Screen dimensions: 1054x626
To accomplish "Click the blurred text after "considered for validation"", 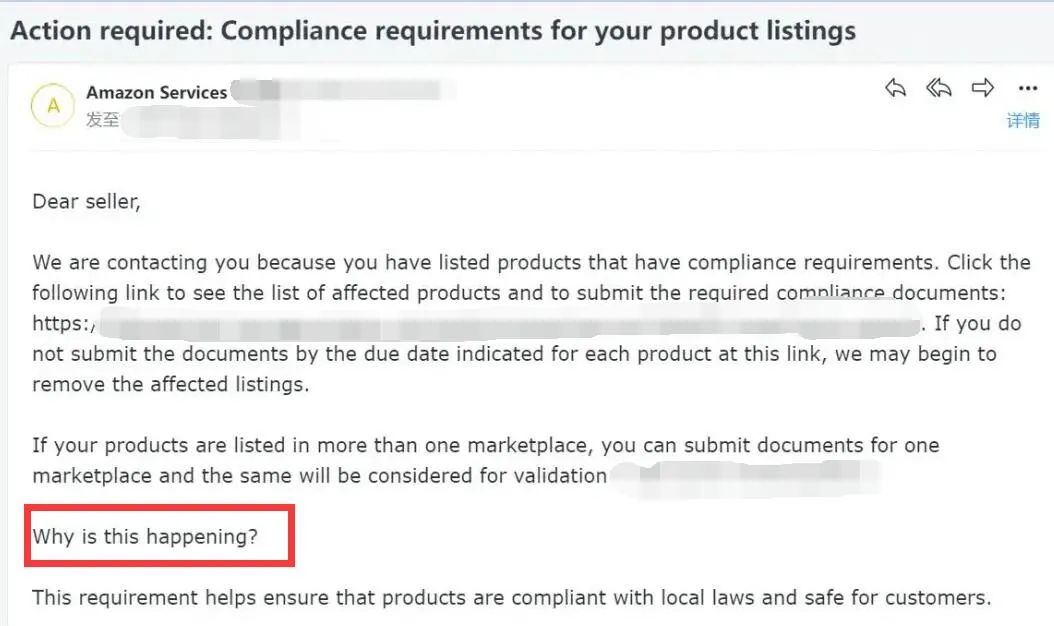I will (760, 476).
